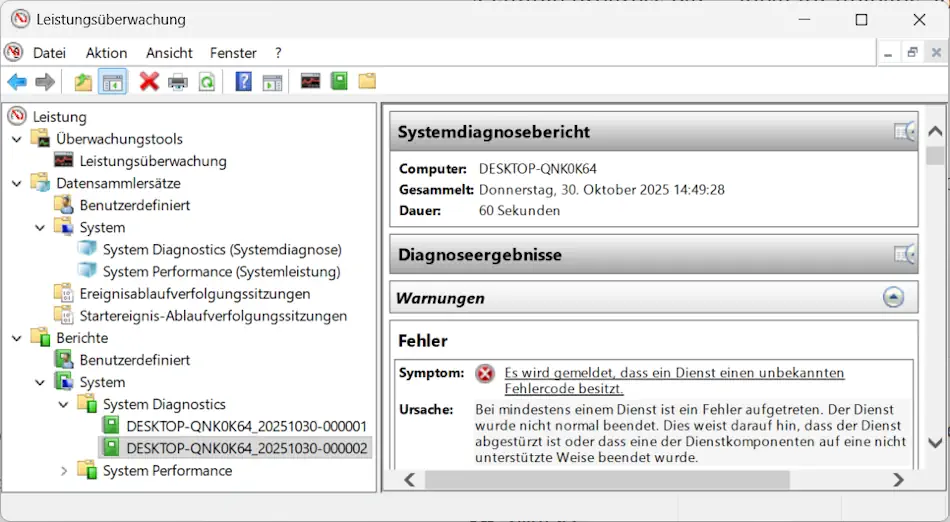950x522 pixels.
Task: Click the report vertical scrollbar up arrow
Action: (x=935, y=130)
